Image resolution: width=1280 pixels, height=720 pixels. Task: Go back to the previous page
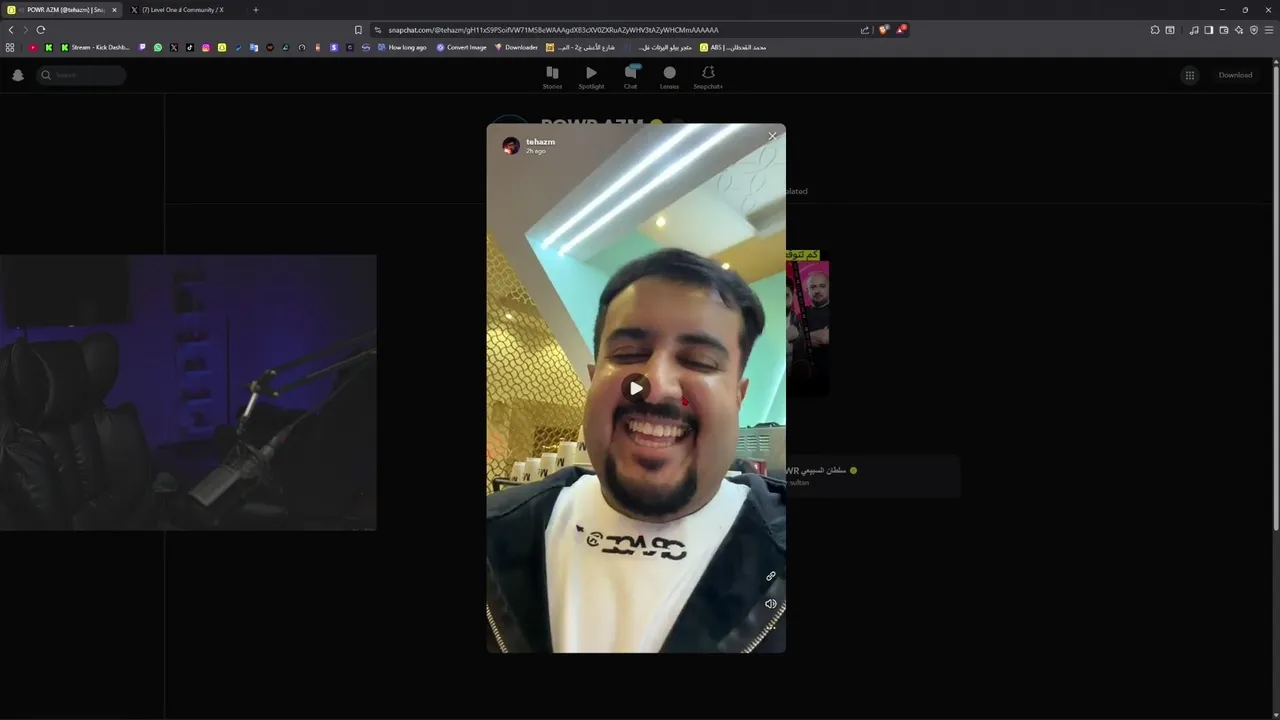click(x=11, y=30)
